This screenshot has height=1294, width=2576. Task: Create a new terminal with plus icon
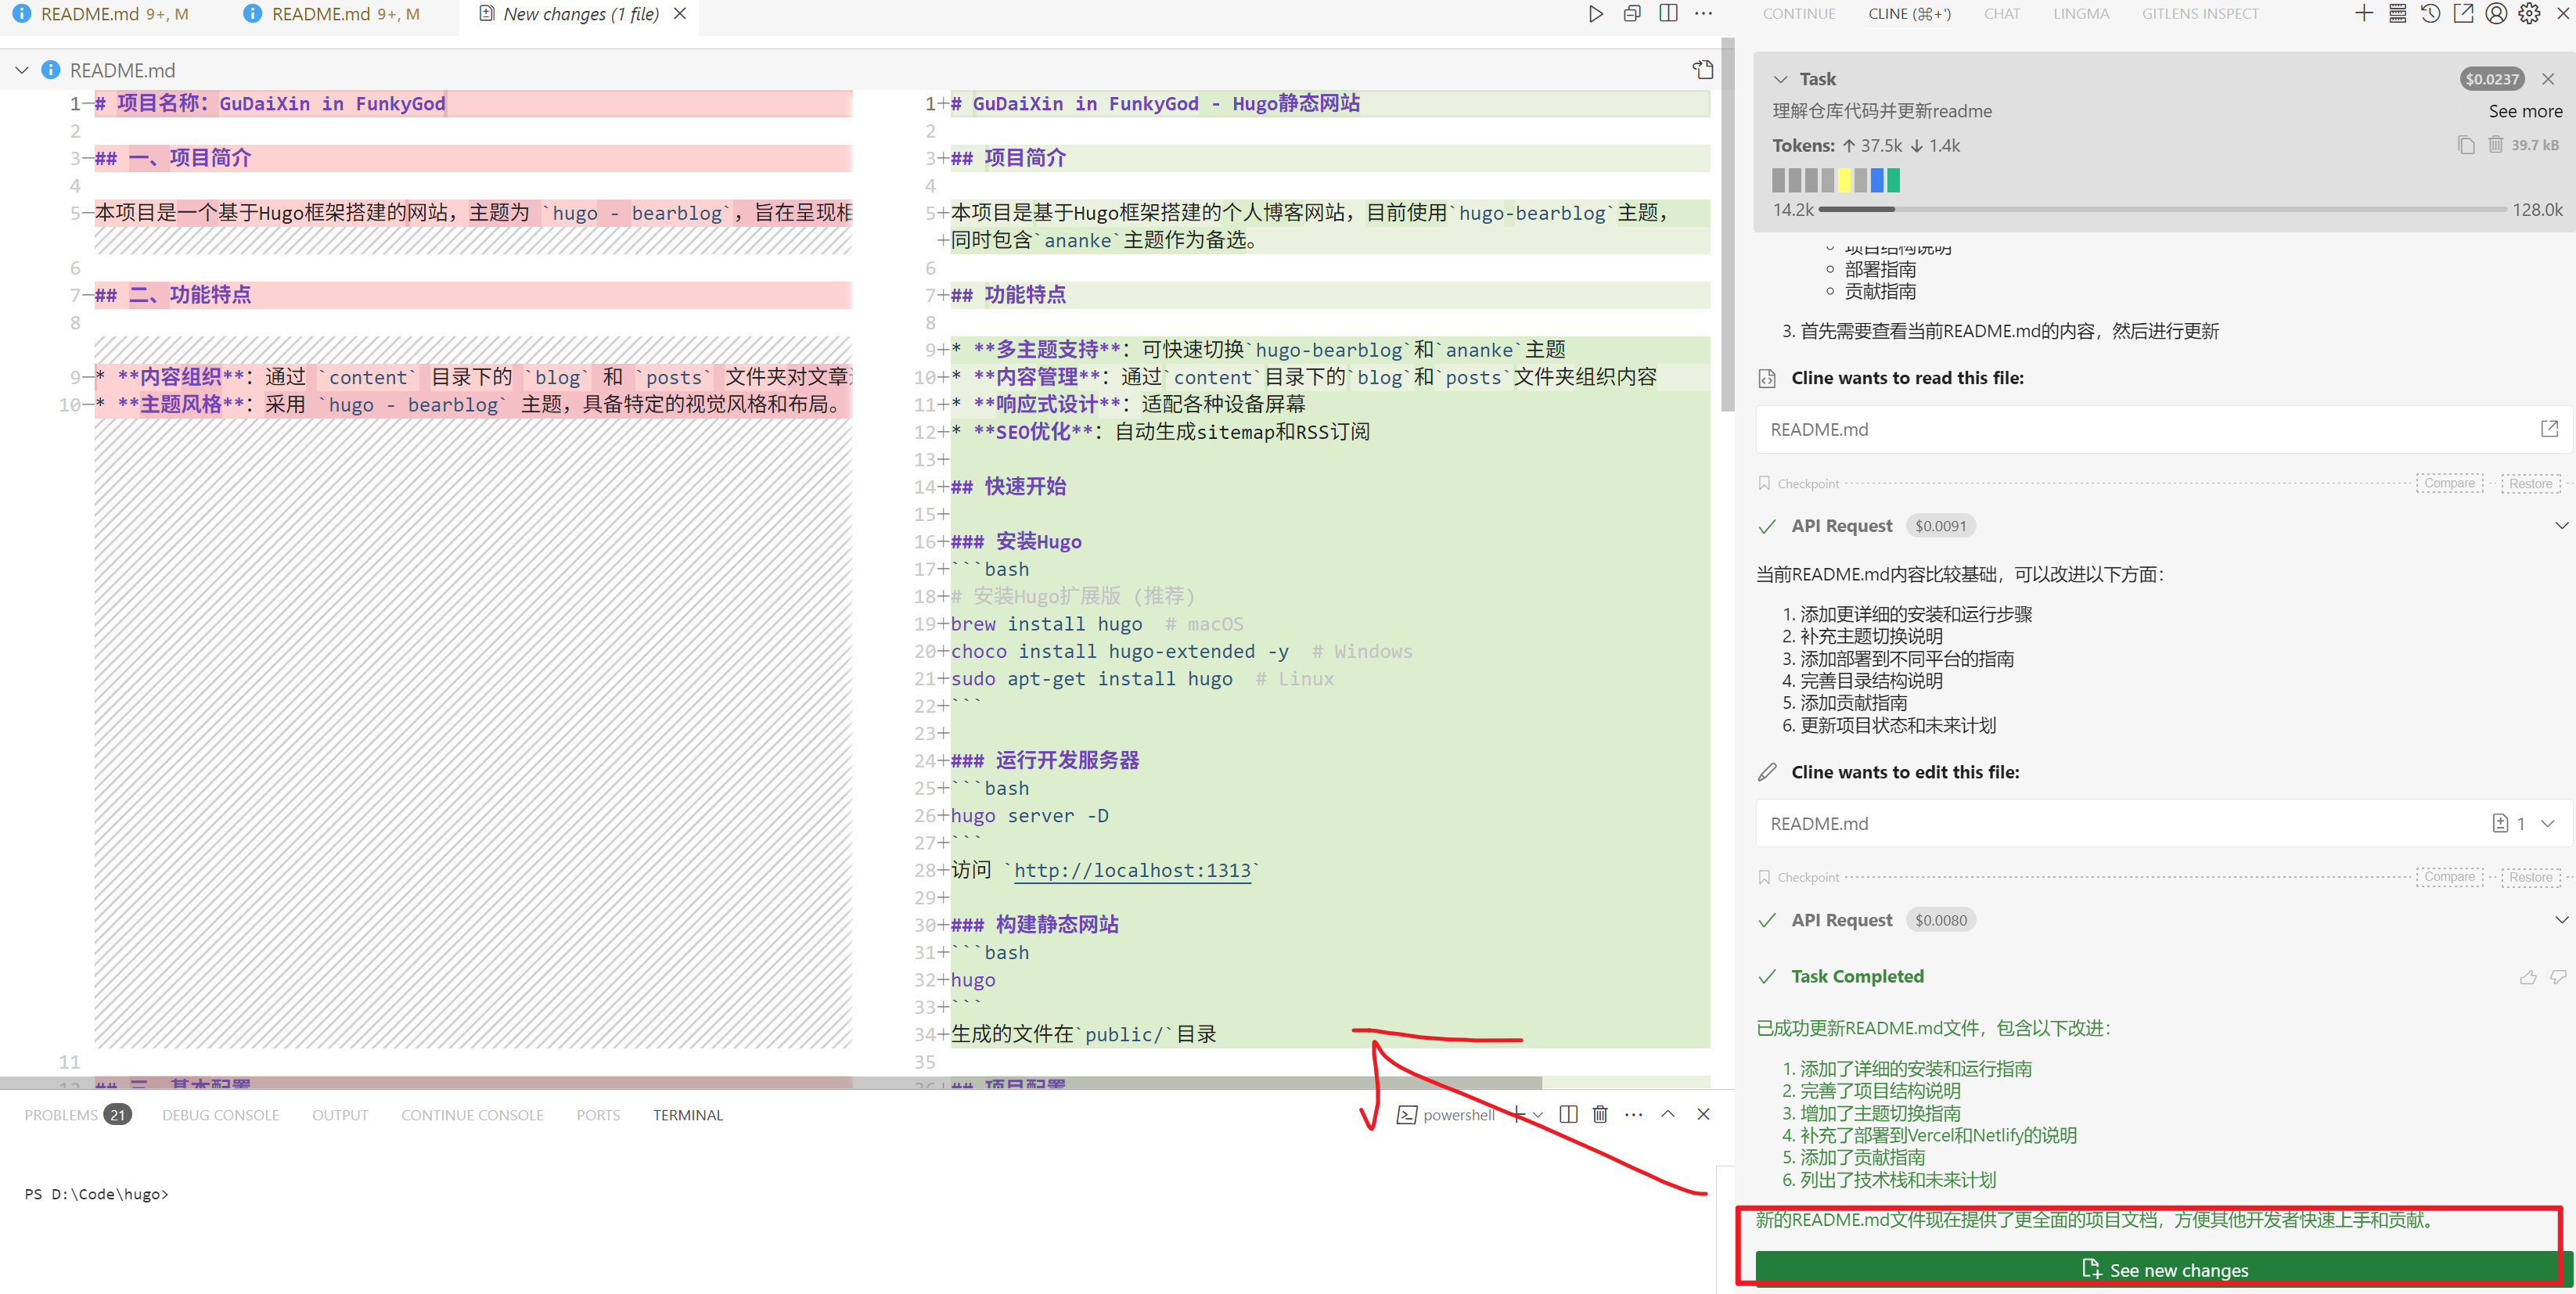[x=1518, y=1114]
